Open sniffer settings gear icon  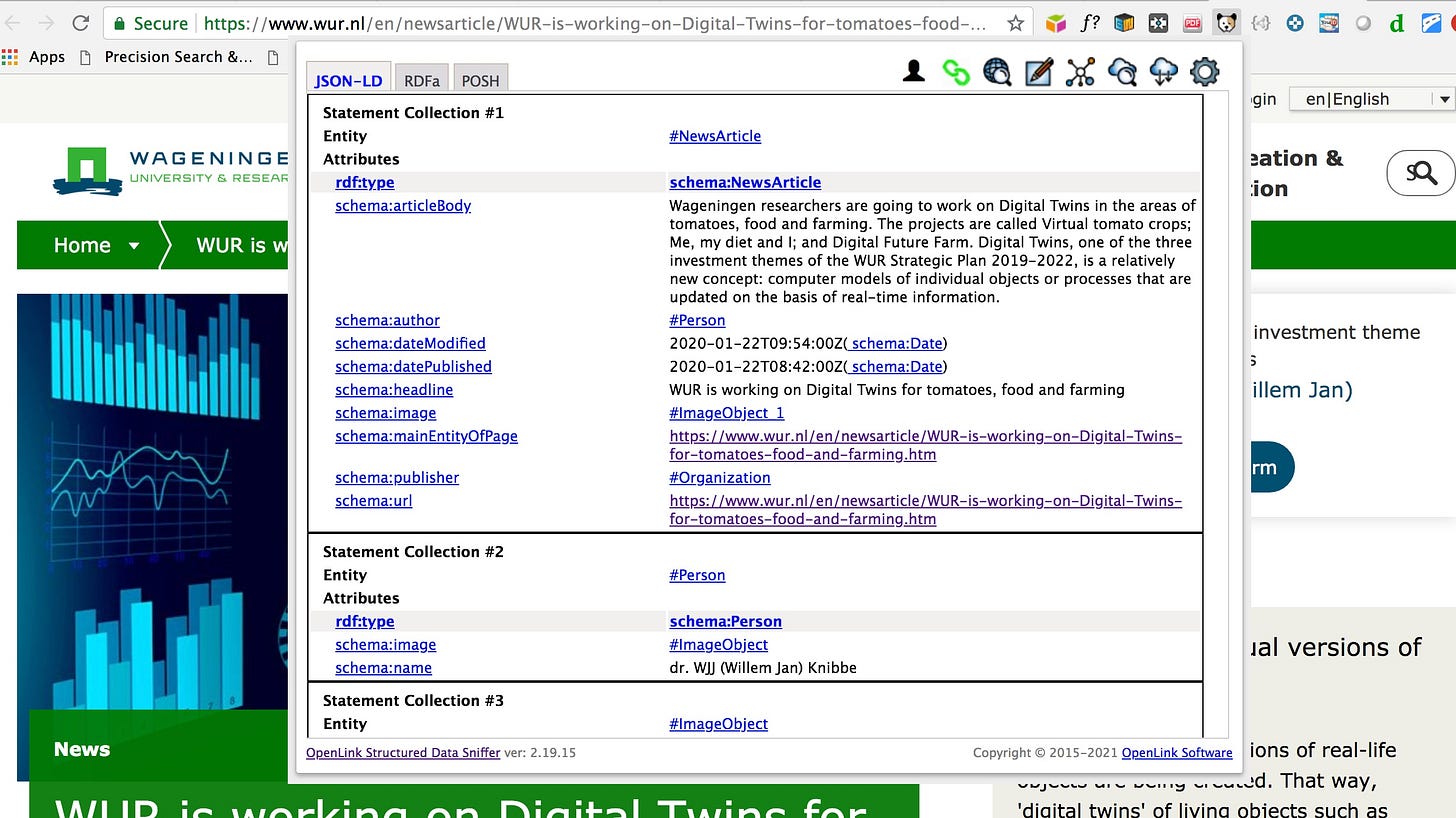1205,71
